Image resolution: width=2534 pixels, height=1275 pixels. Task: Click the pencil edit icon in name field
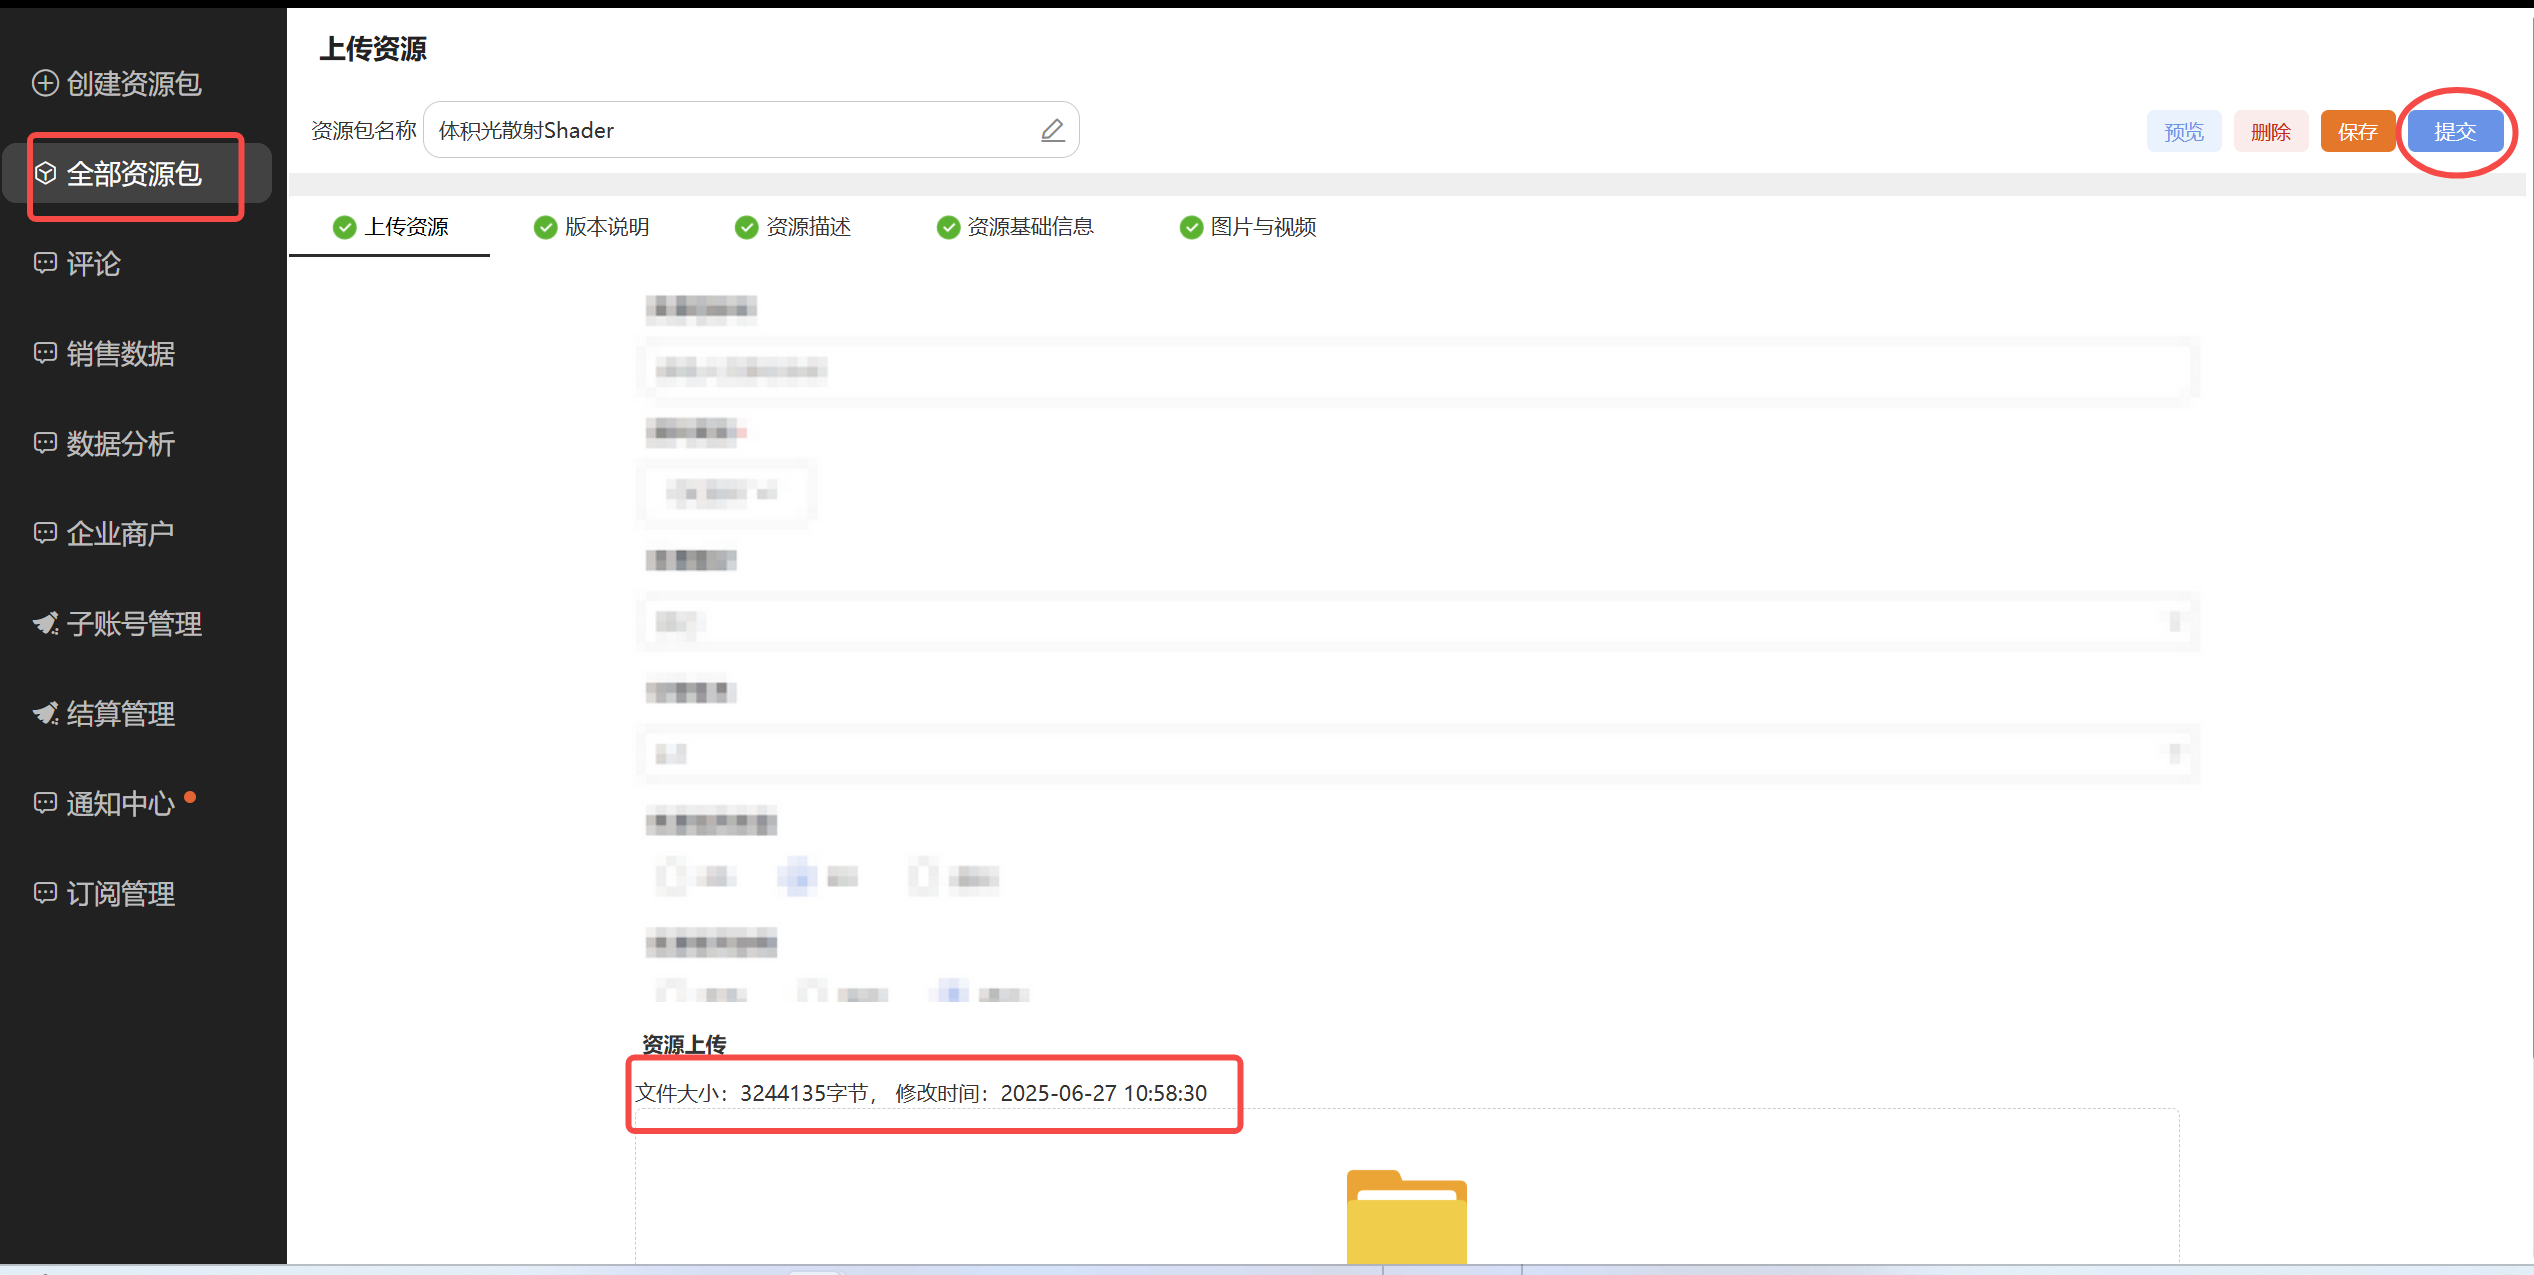(x=1052, y=130)
